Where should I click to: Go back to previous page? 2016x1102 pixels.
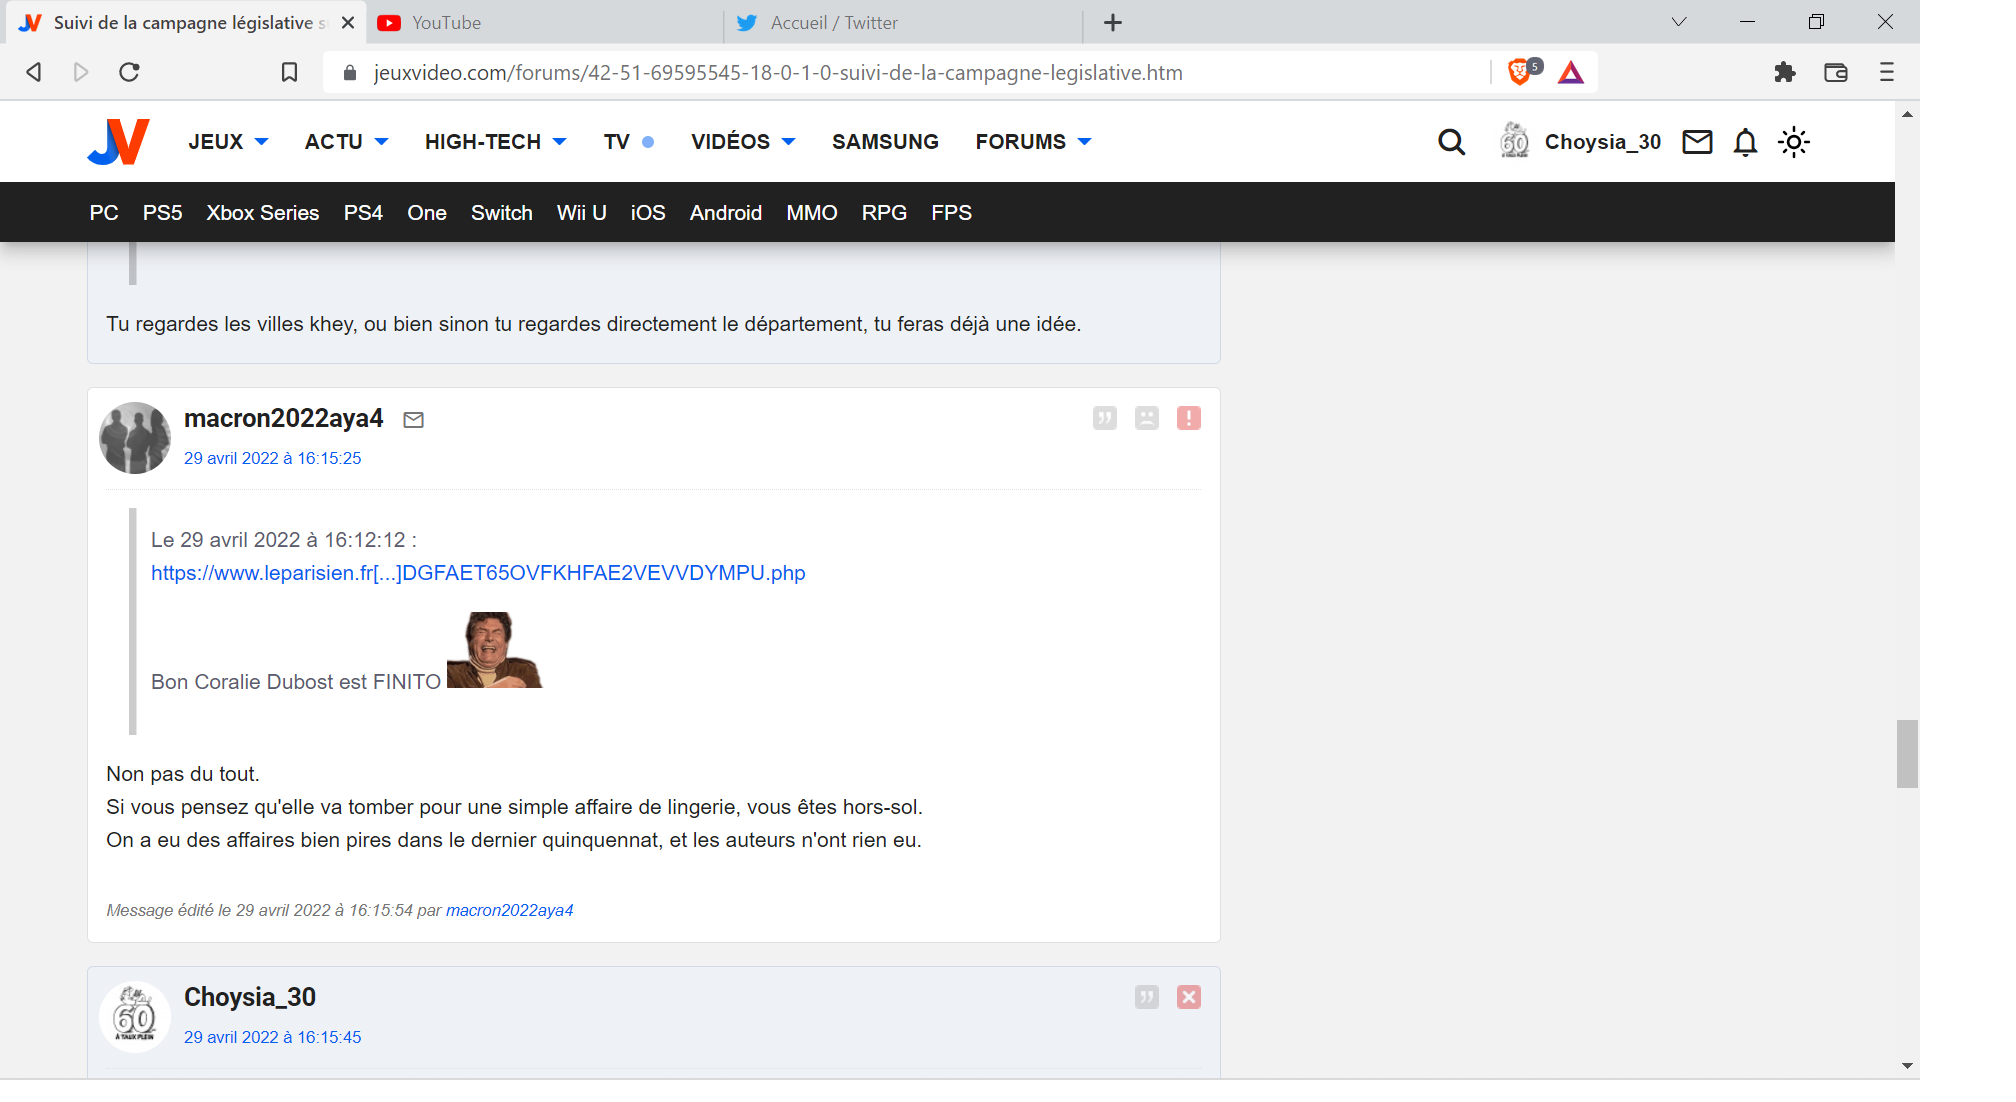tap(33, 72)
